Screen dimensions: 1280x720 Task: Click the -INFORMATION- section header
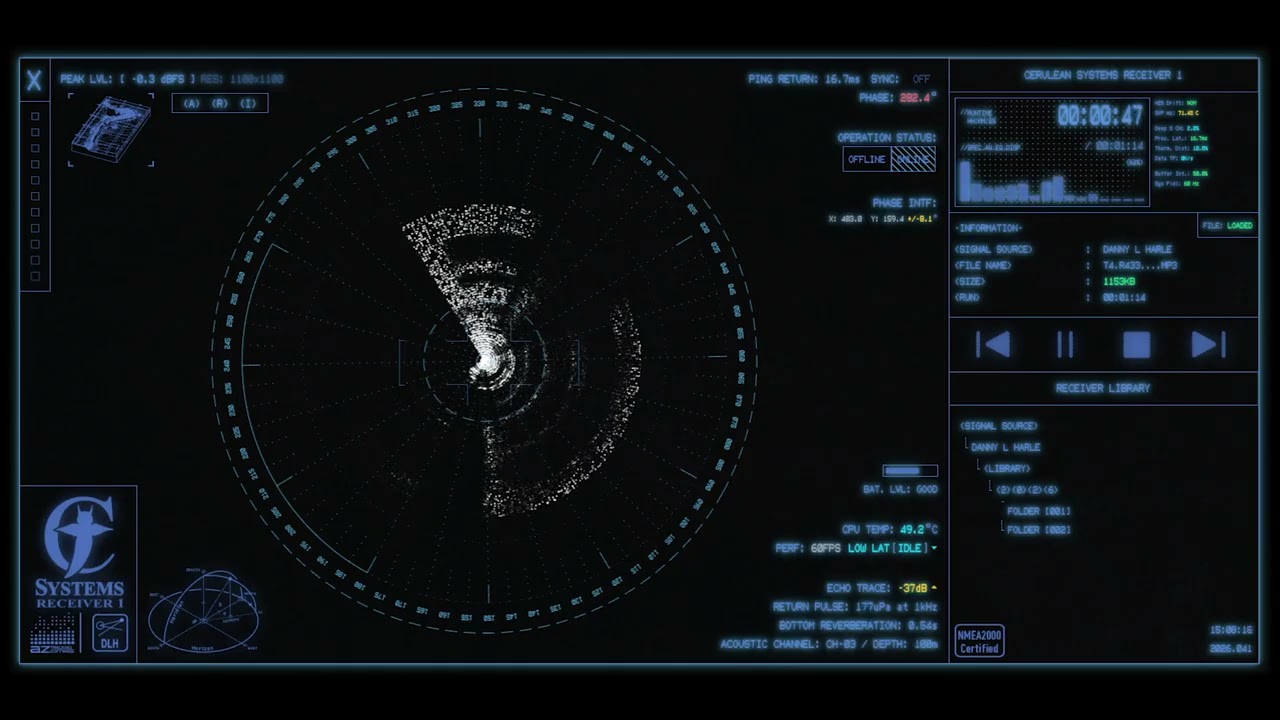[x=988, y=228]
